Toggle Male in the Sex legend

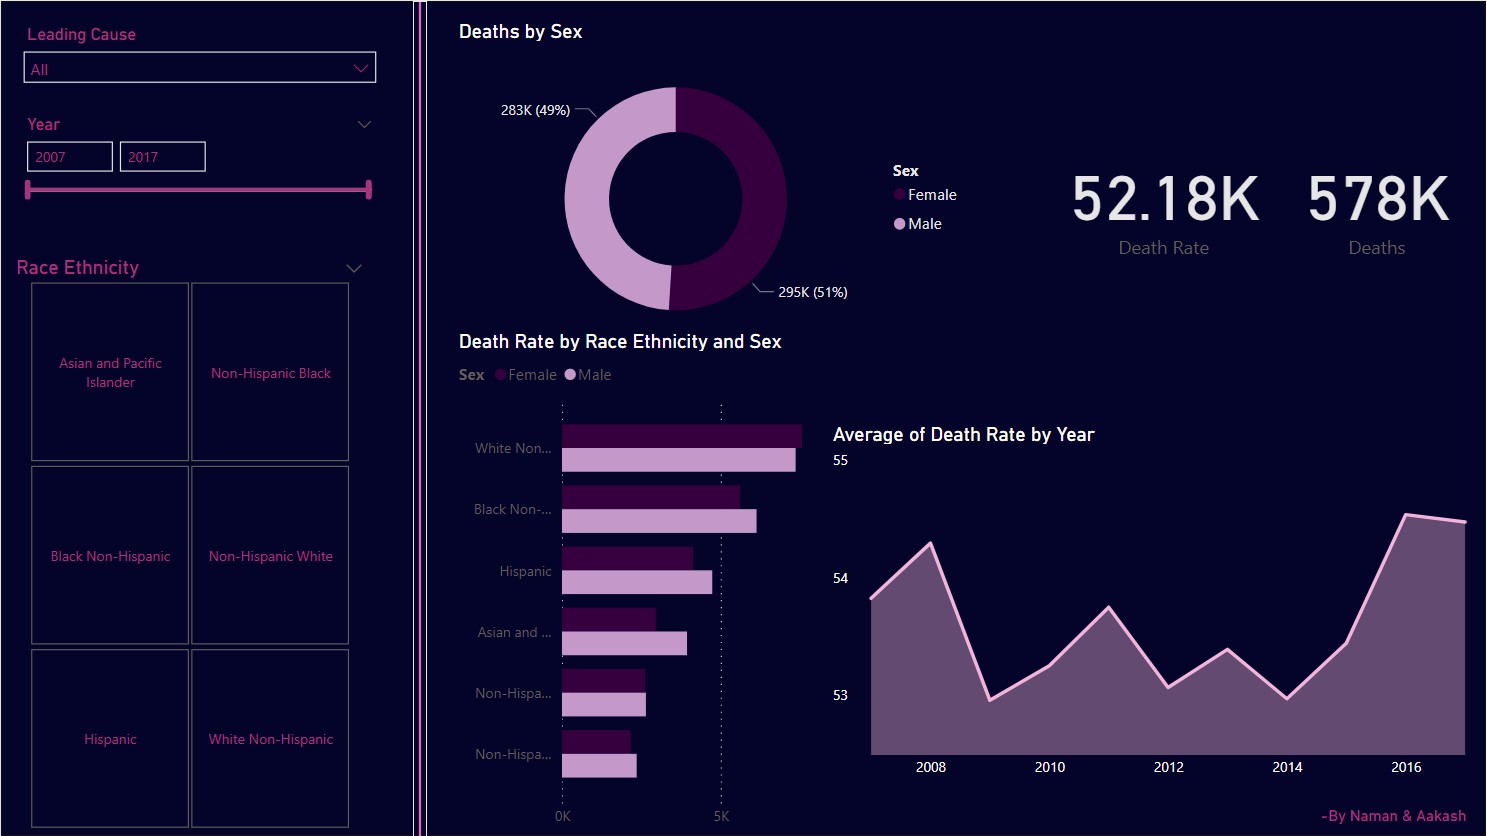click(917, 223)
